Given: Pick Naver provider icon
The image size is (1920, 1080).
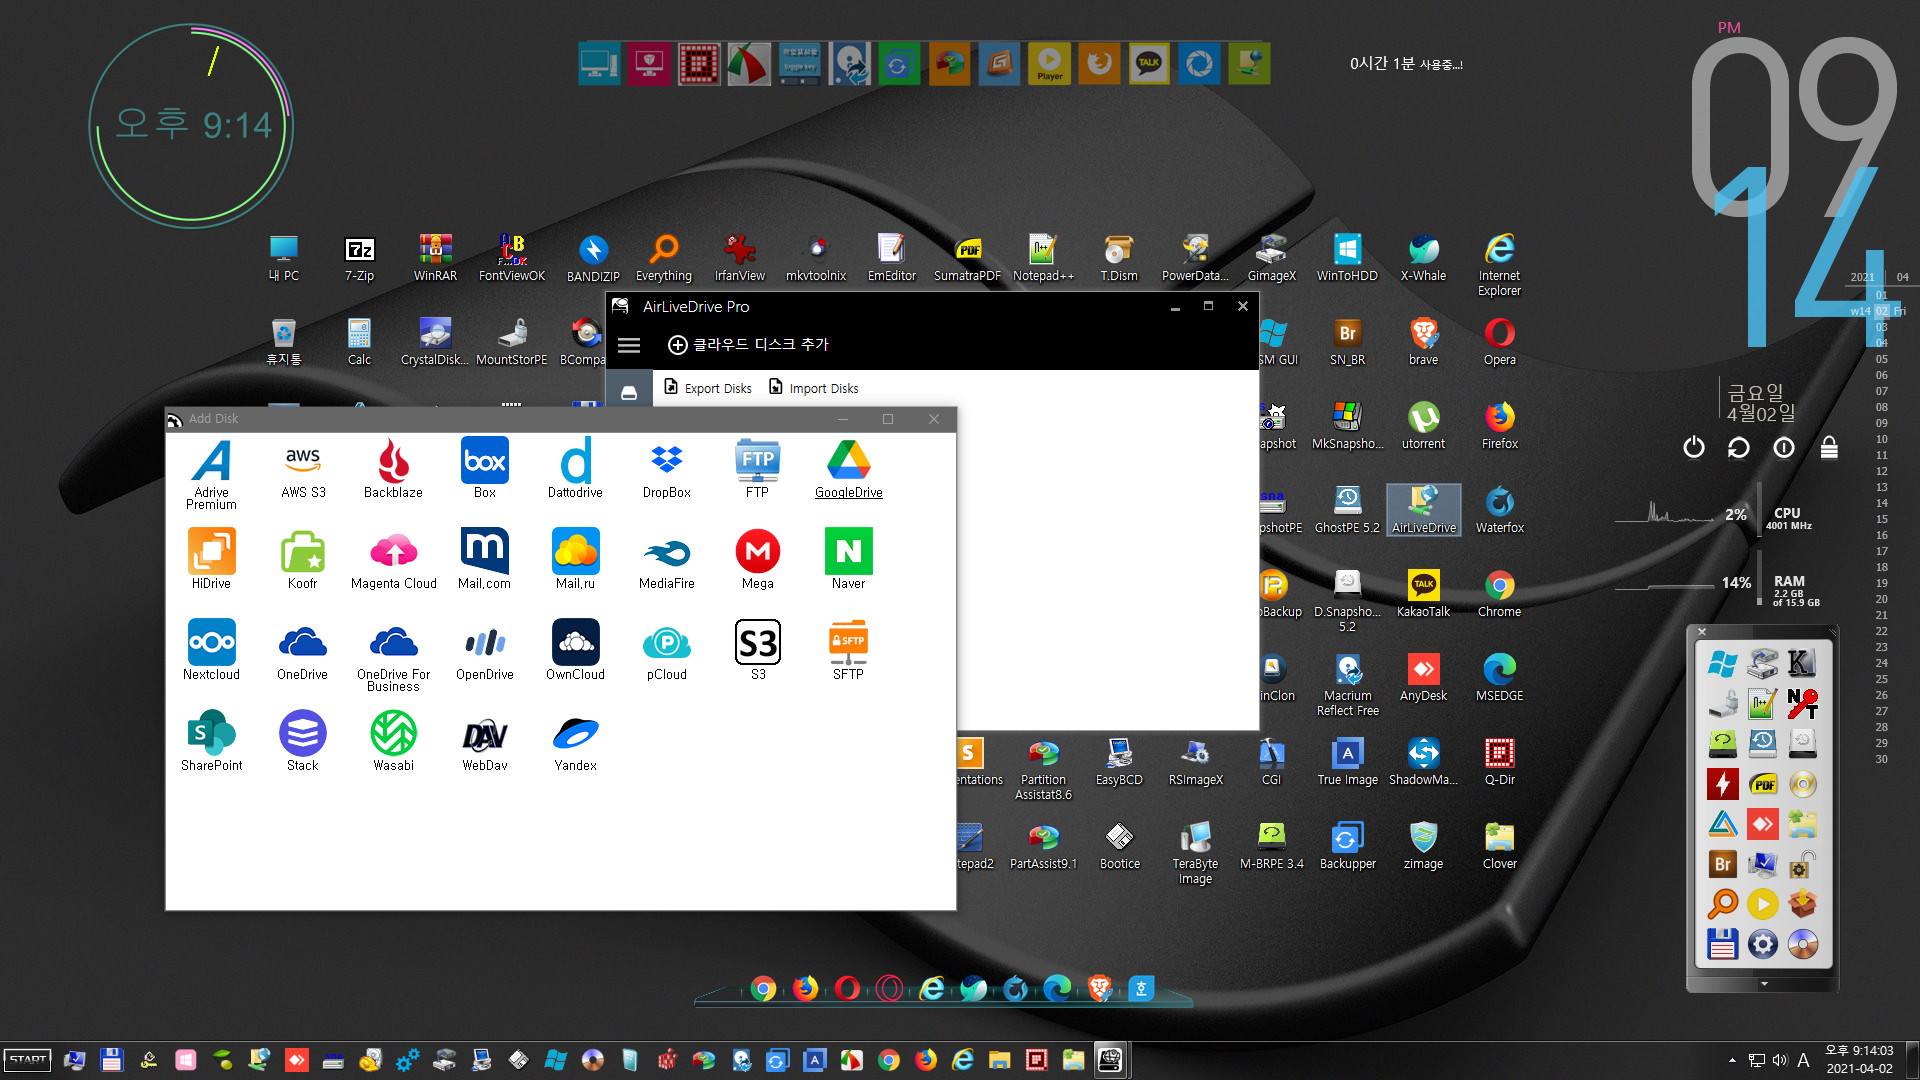Looking at the screenshot, I should tap(848, 559).
